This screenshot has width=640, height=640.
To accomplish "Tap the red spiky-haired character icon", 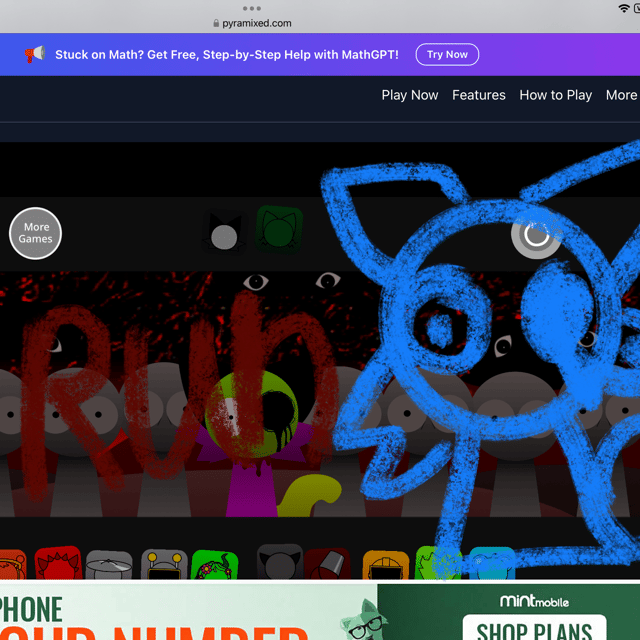I will (x=58, y=563).
